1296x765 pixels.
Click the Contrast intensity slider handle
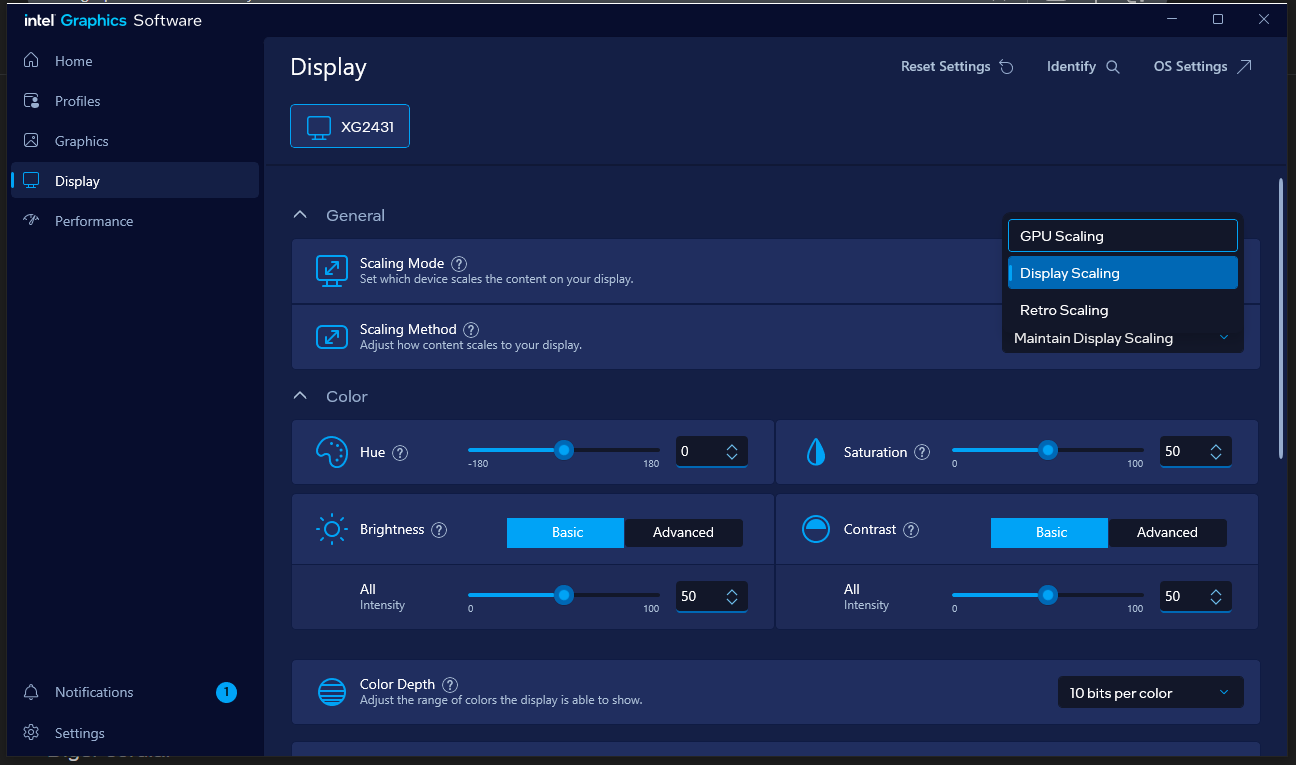(1048, 596)
